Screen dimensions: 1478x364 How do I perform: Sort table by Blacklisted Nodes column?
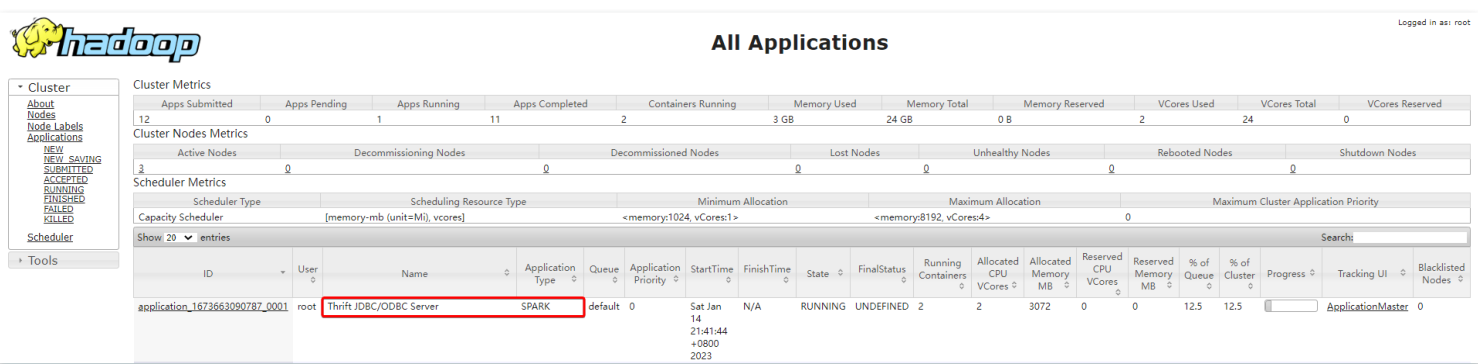[x=1442, y=273]
